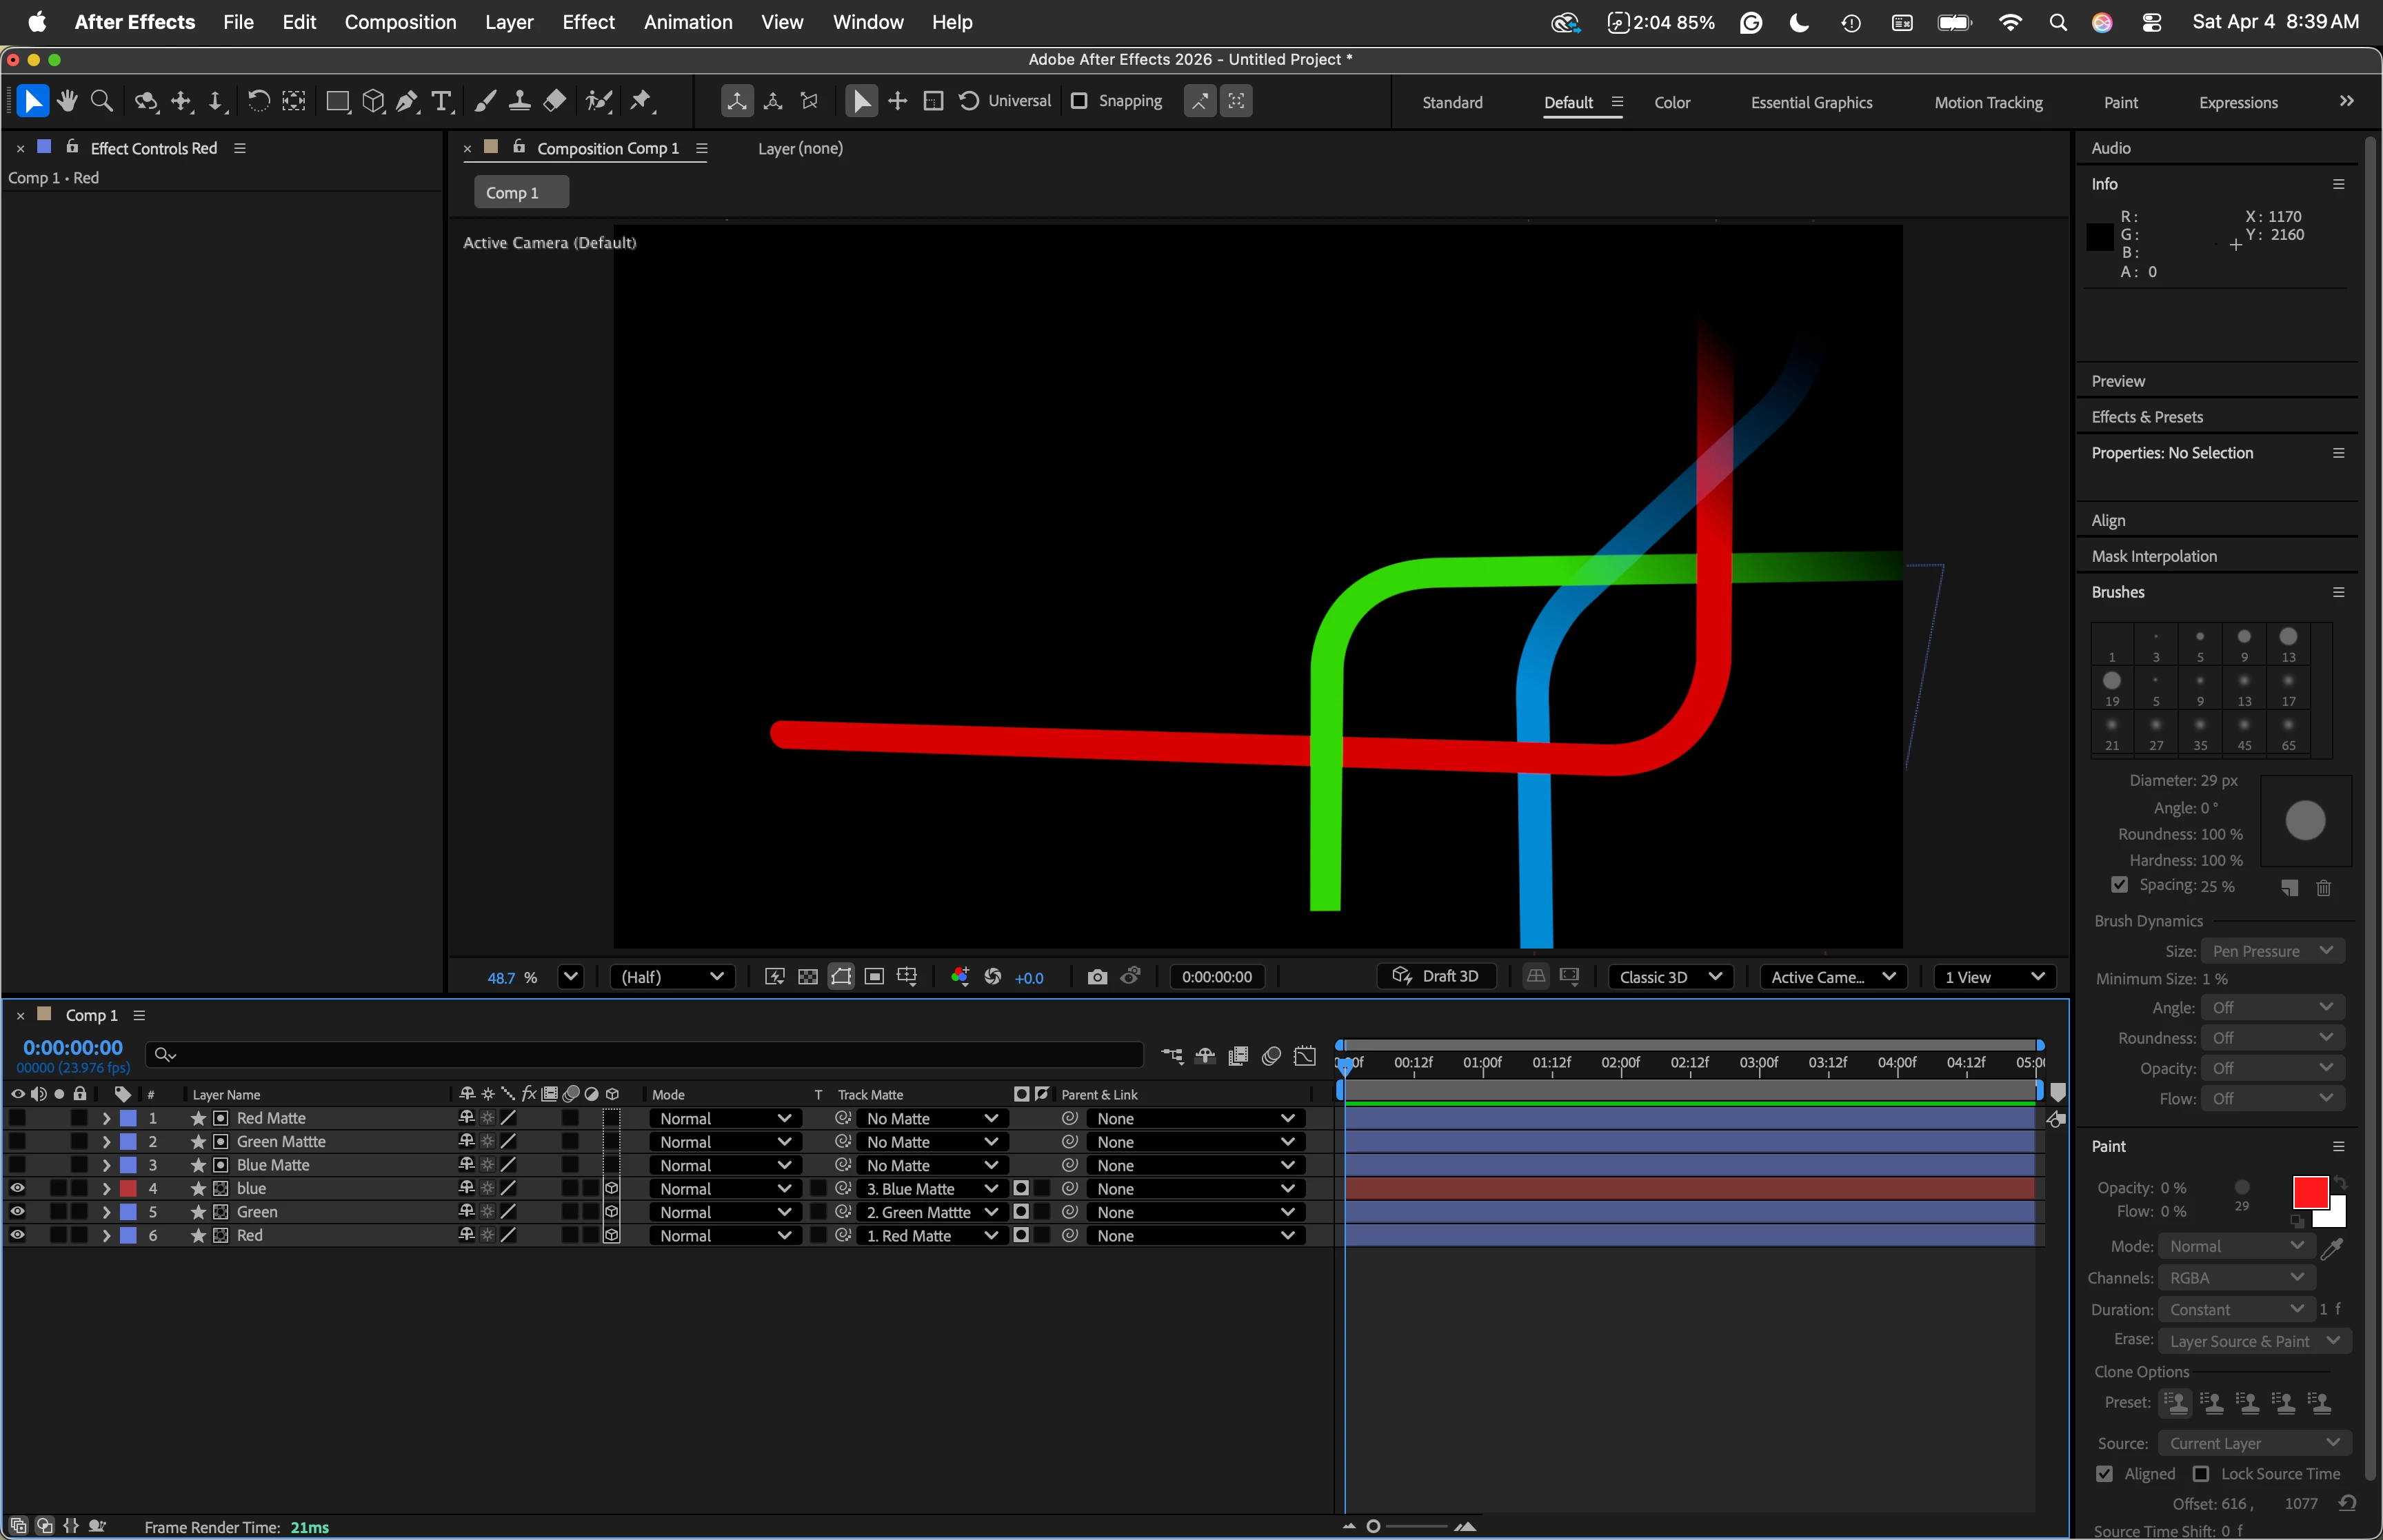
Task: Select the Pen tool in toolbar
Action: [x=407, y=101]
